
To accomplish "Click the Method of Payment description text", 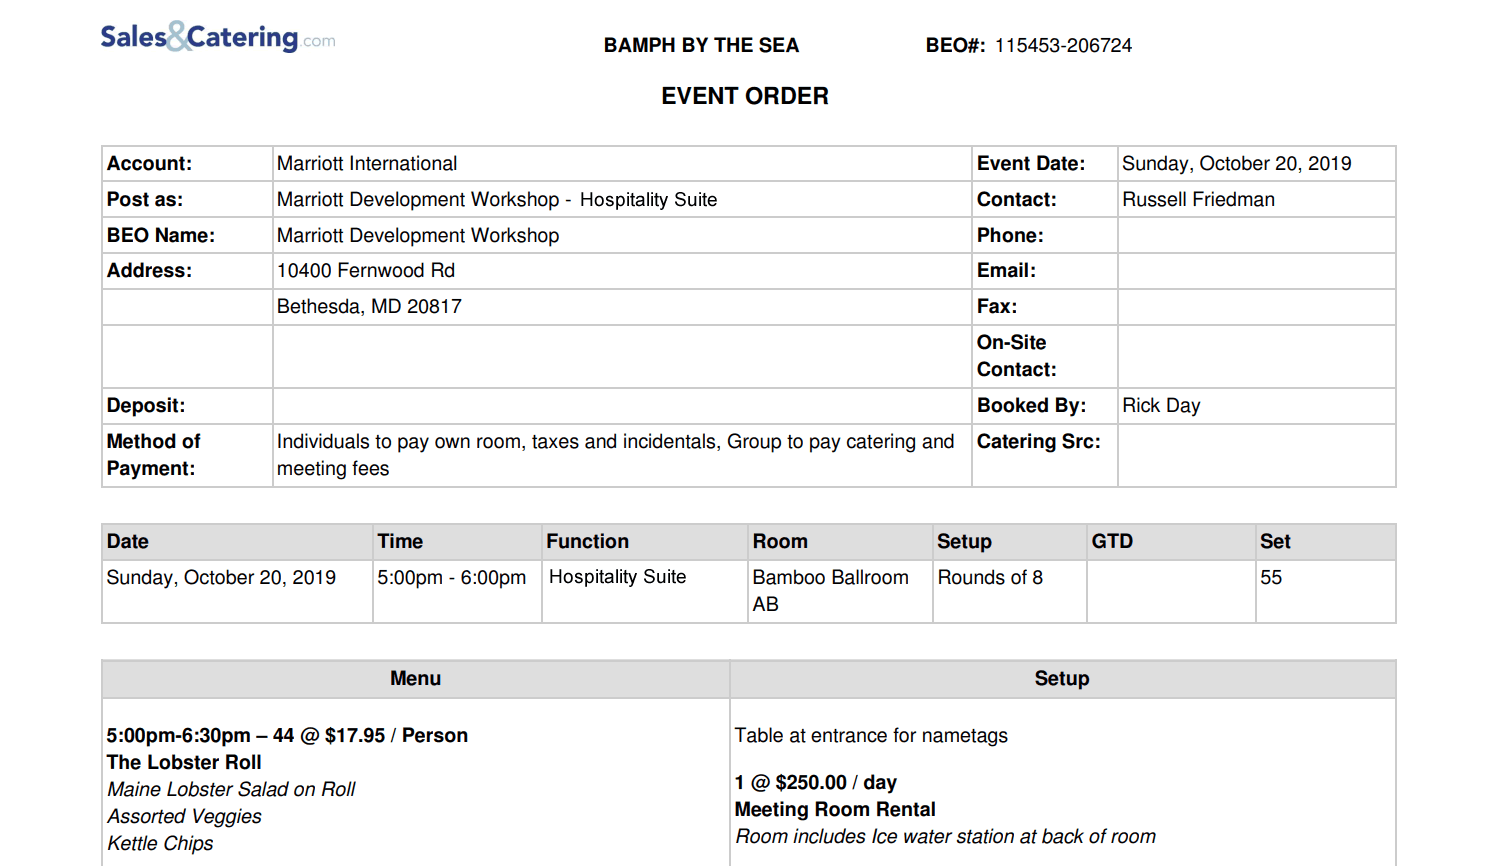I will click(615, 455).
